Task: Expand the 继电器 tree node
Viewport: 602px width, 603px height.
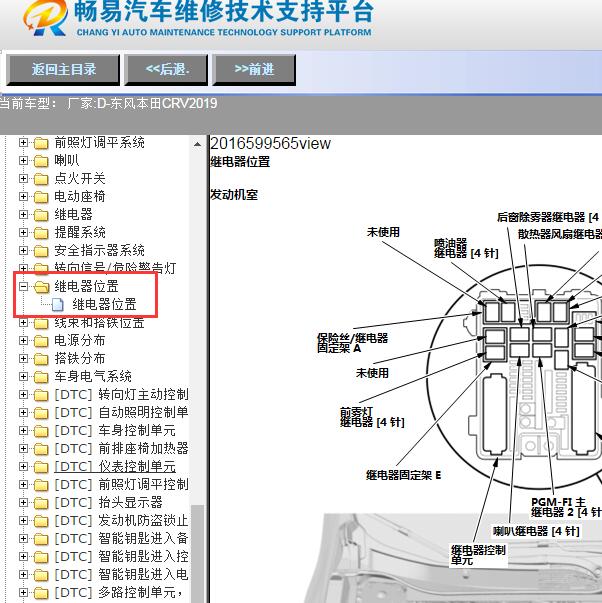Action: [x=23, y=215]
